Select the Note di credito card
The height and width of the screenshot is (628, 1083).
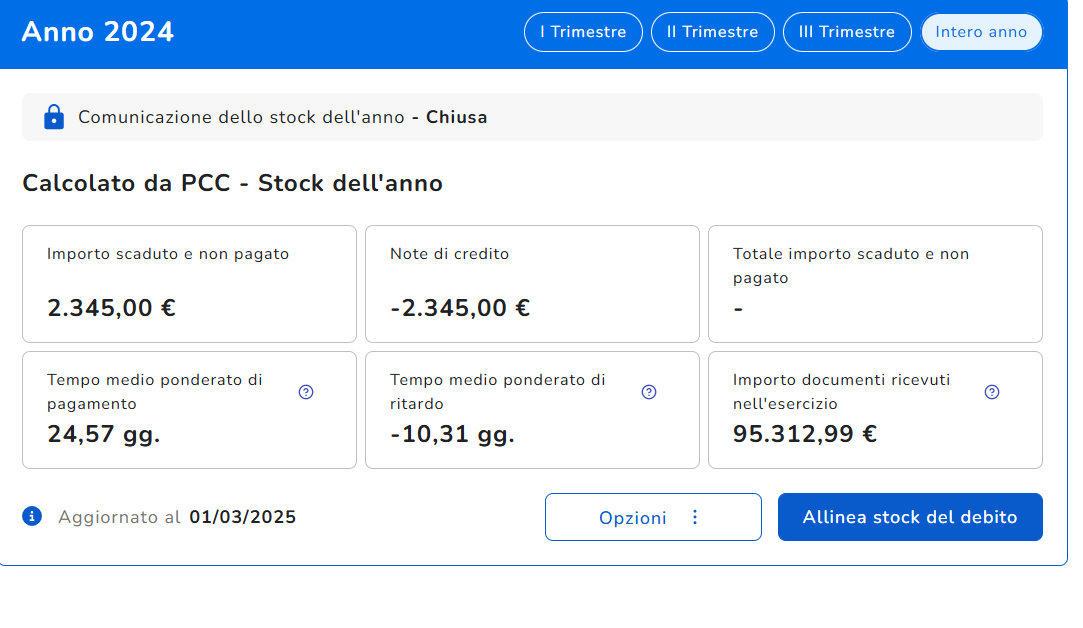coord(532,284)
